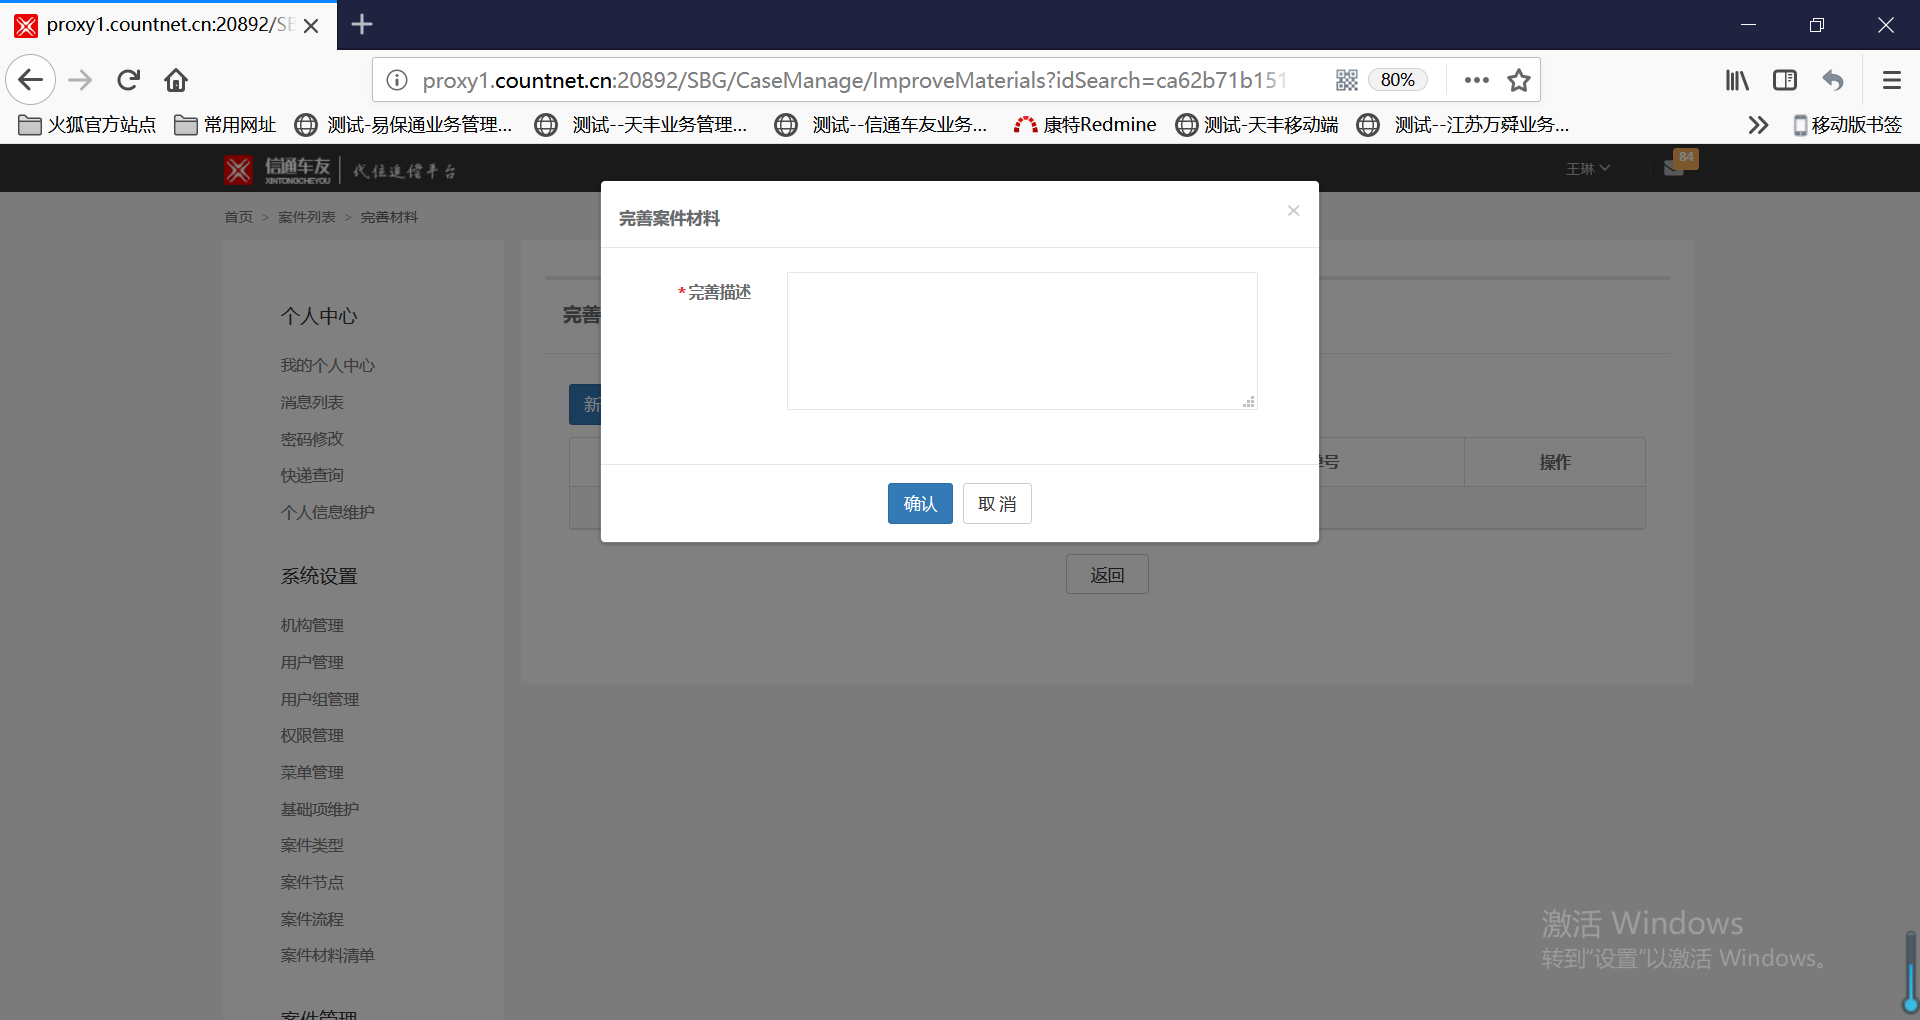Open 案件类型 in the sidebar
This screenshot has height=1020, width=1920.
[312, 845]
